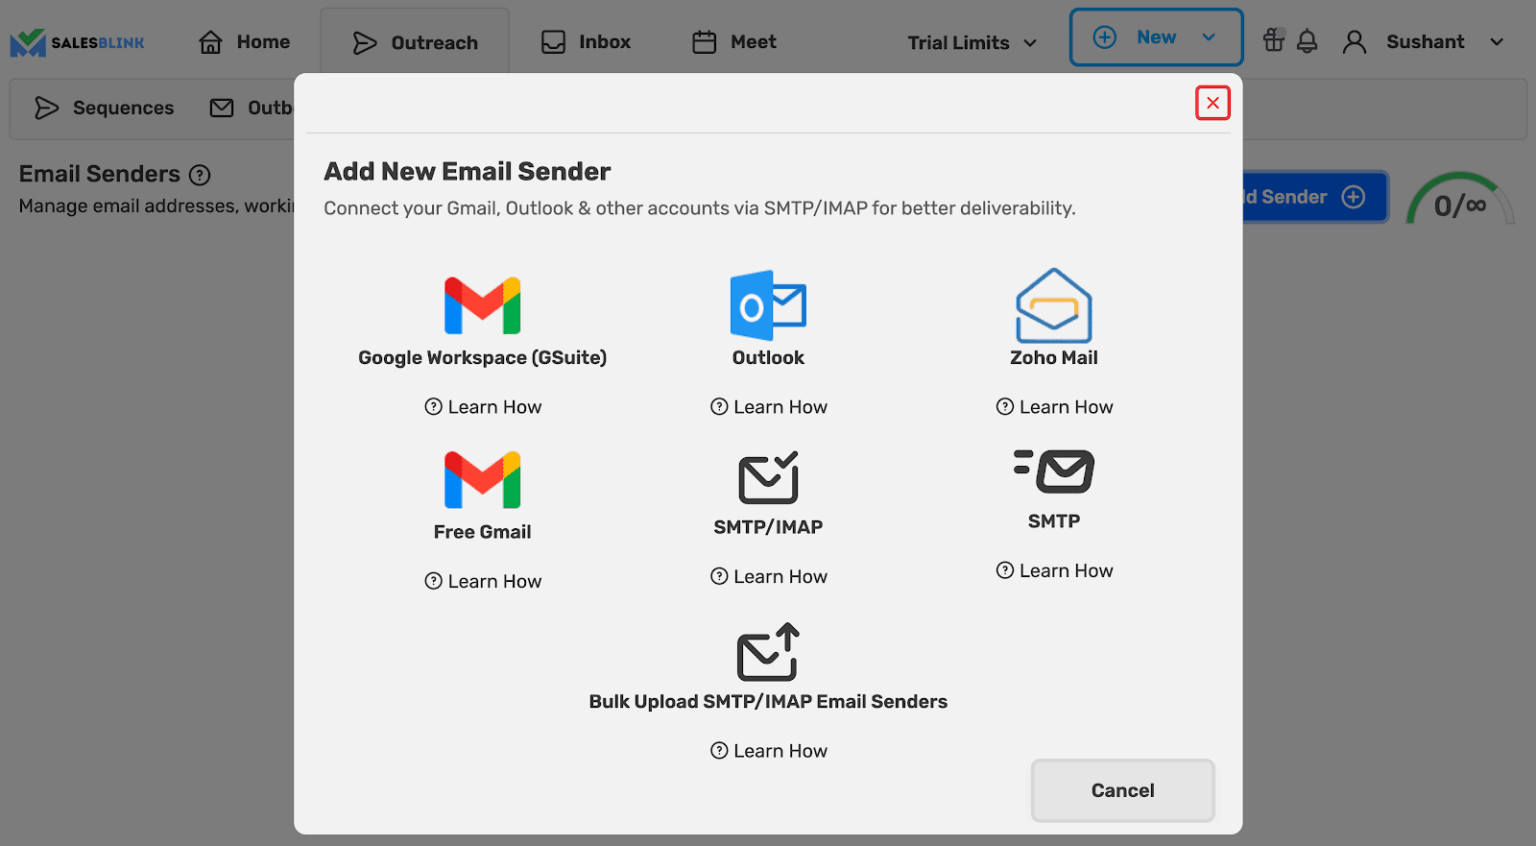Select the SMTP fast-mail icon
The width and height of the screenshot is (1536, 846).
click(x=1053, y=471)
